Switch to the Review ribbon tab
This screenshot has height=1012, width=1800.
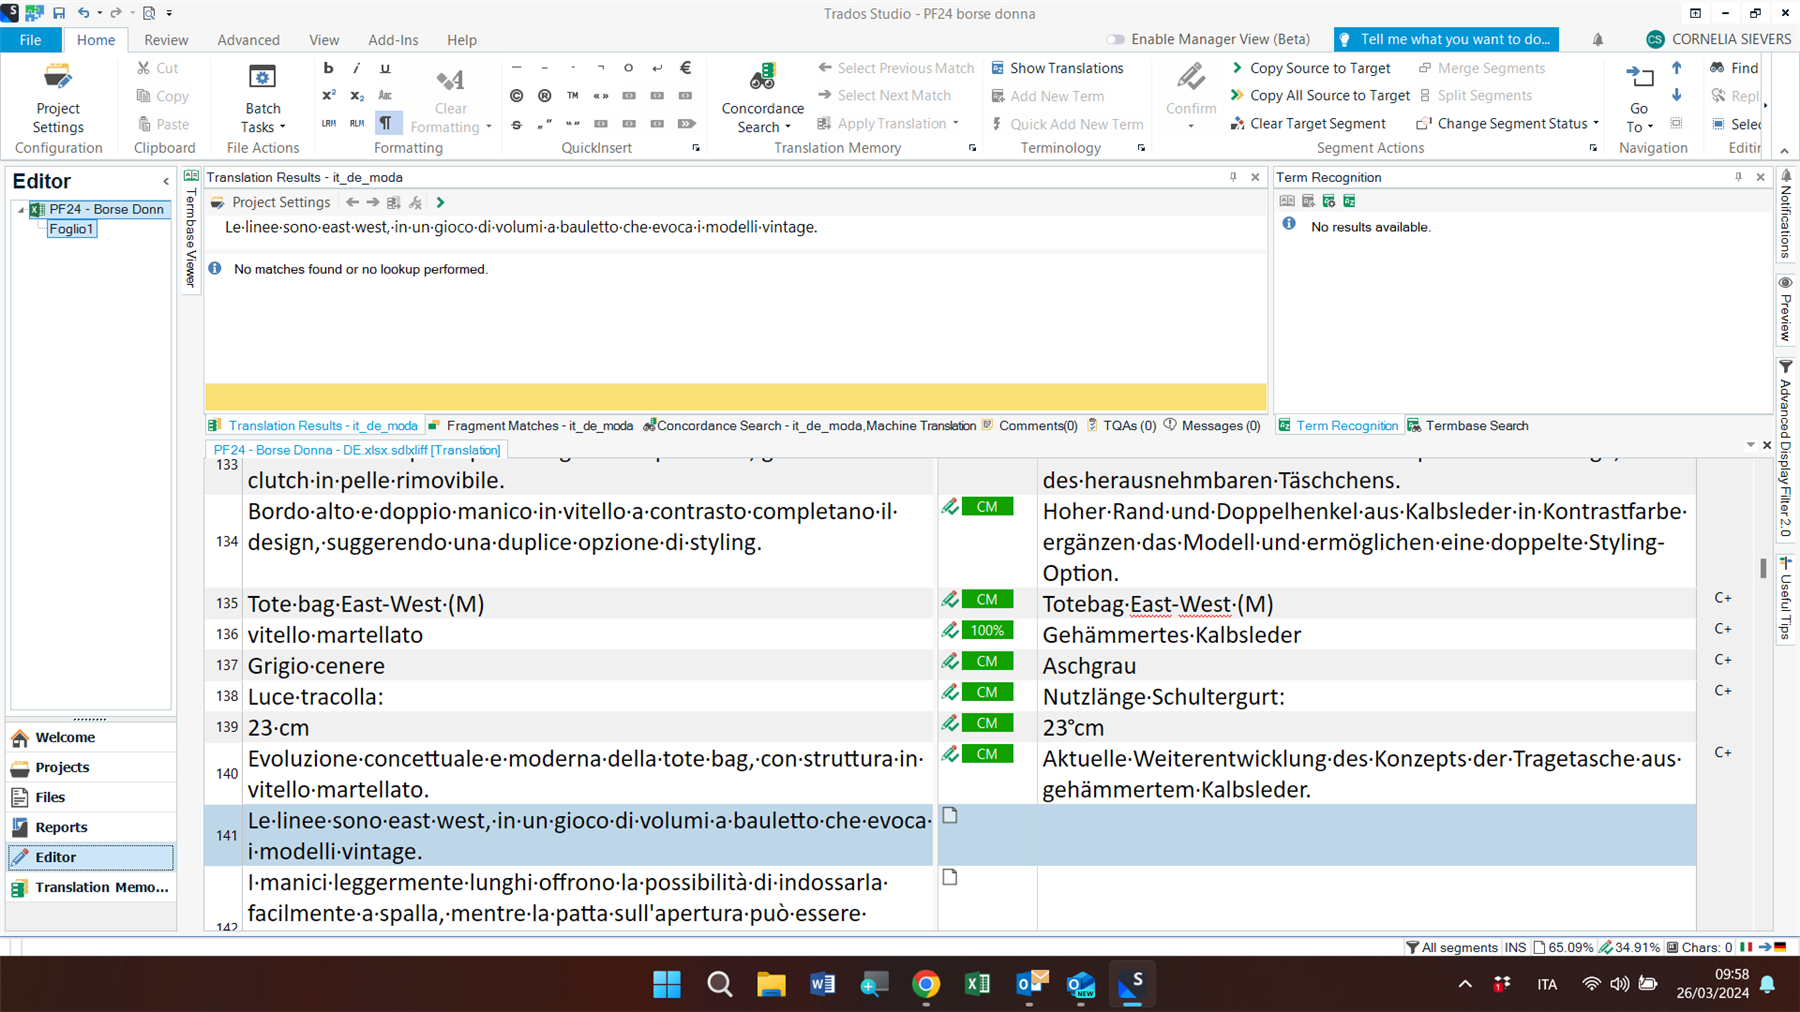[166, 39]
